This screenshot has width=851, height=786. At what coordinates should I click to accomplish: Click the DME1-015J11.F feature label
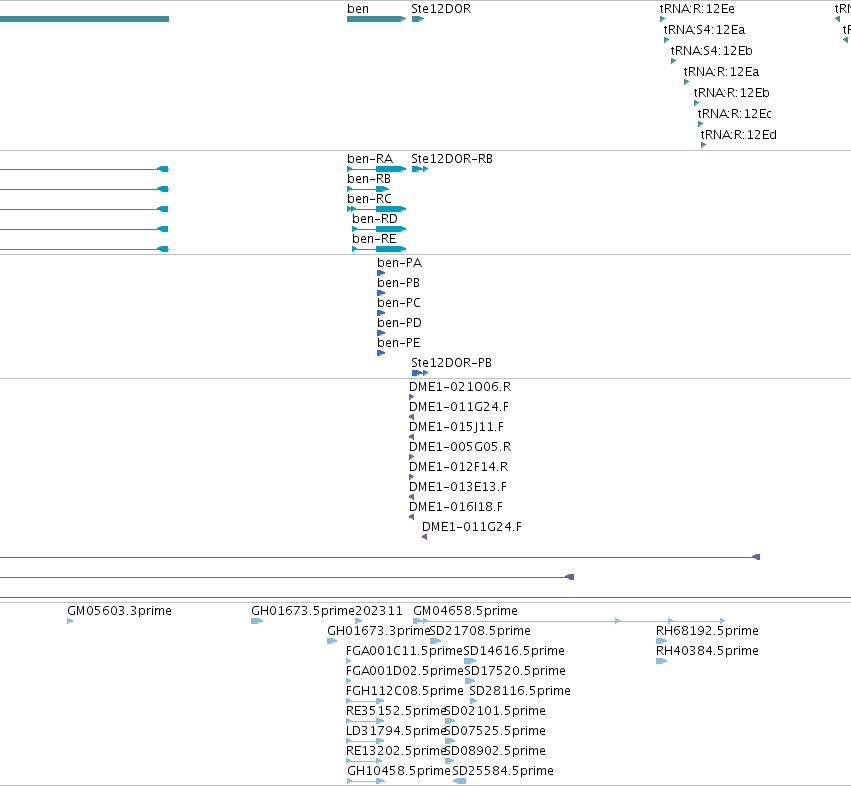tap(456, 427)
